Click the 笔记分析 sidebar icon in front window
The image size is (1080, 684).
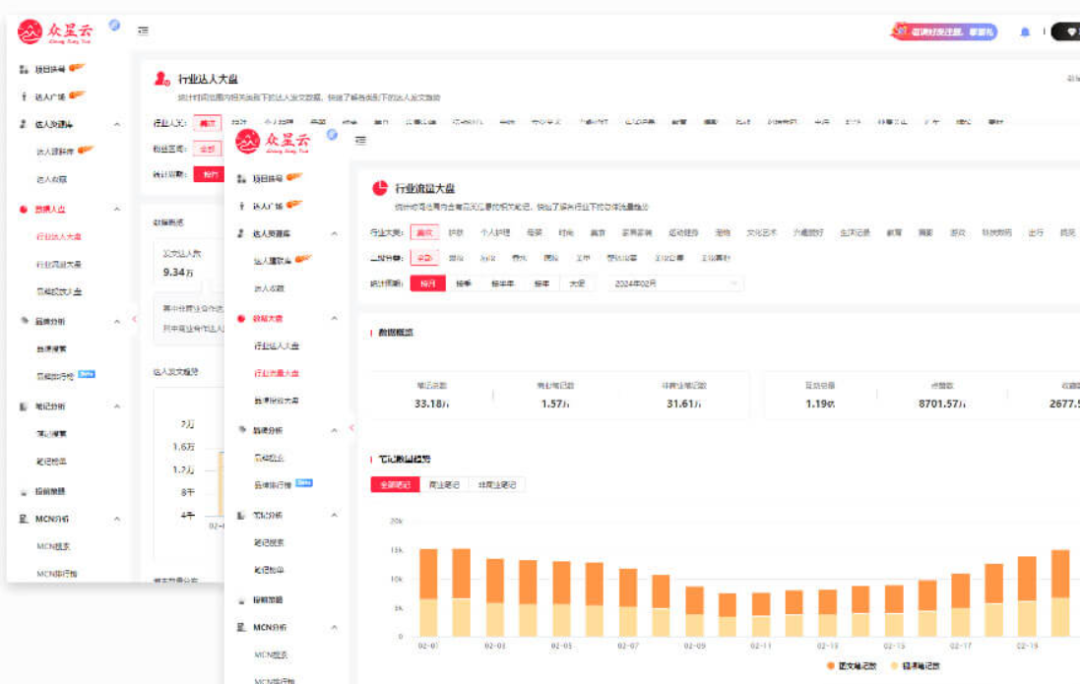241,515
